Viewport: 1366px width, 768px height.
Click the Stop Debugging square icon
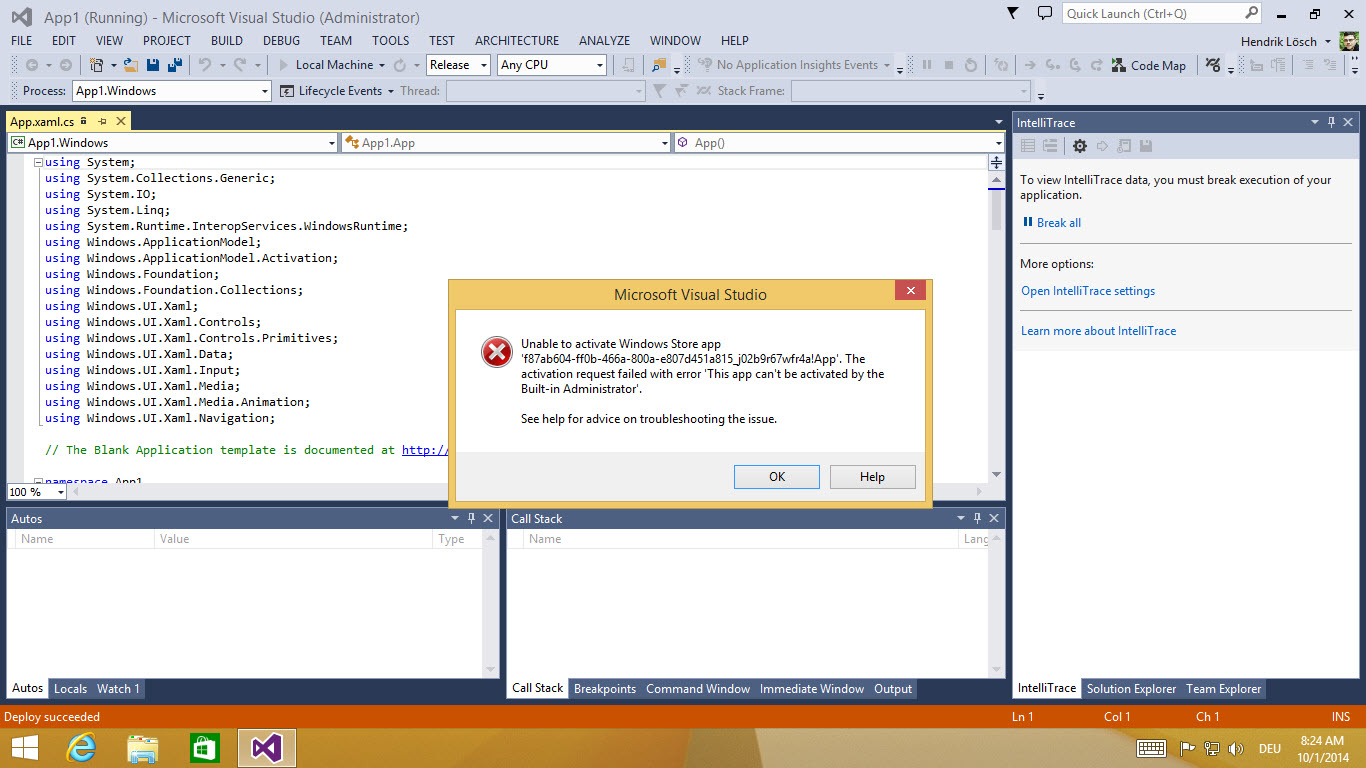949,65
